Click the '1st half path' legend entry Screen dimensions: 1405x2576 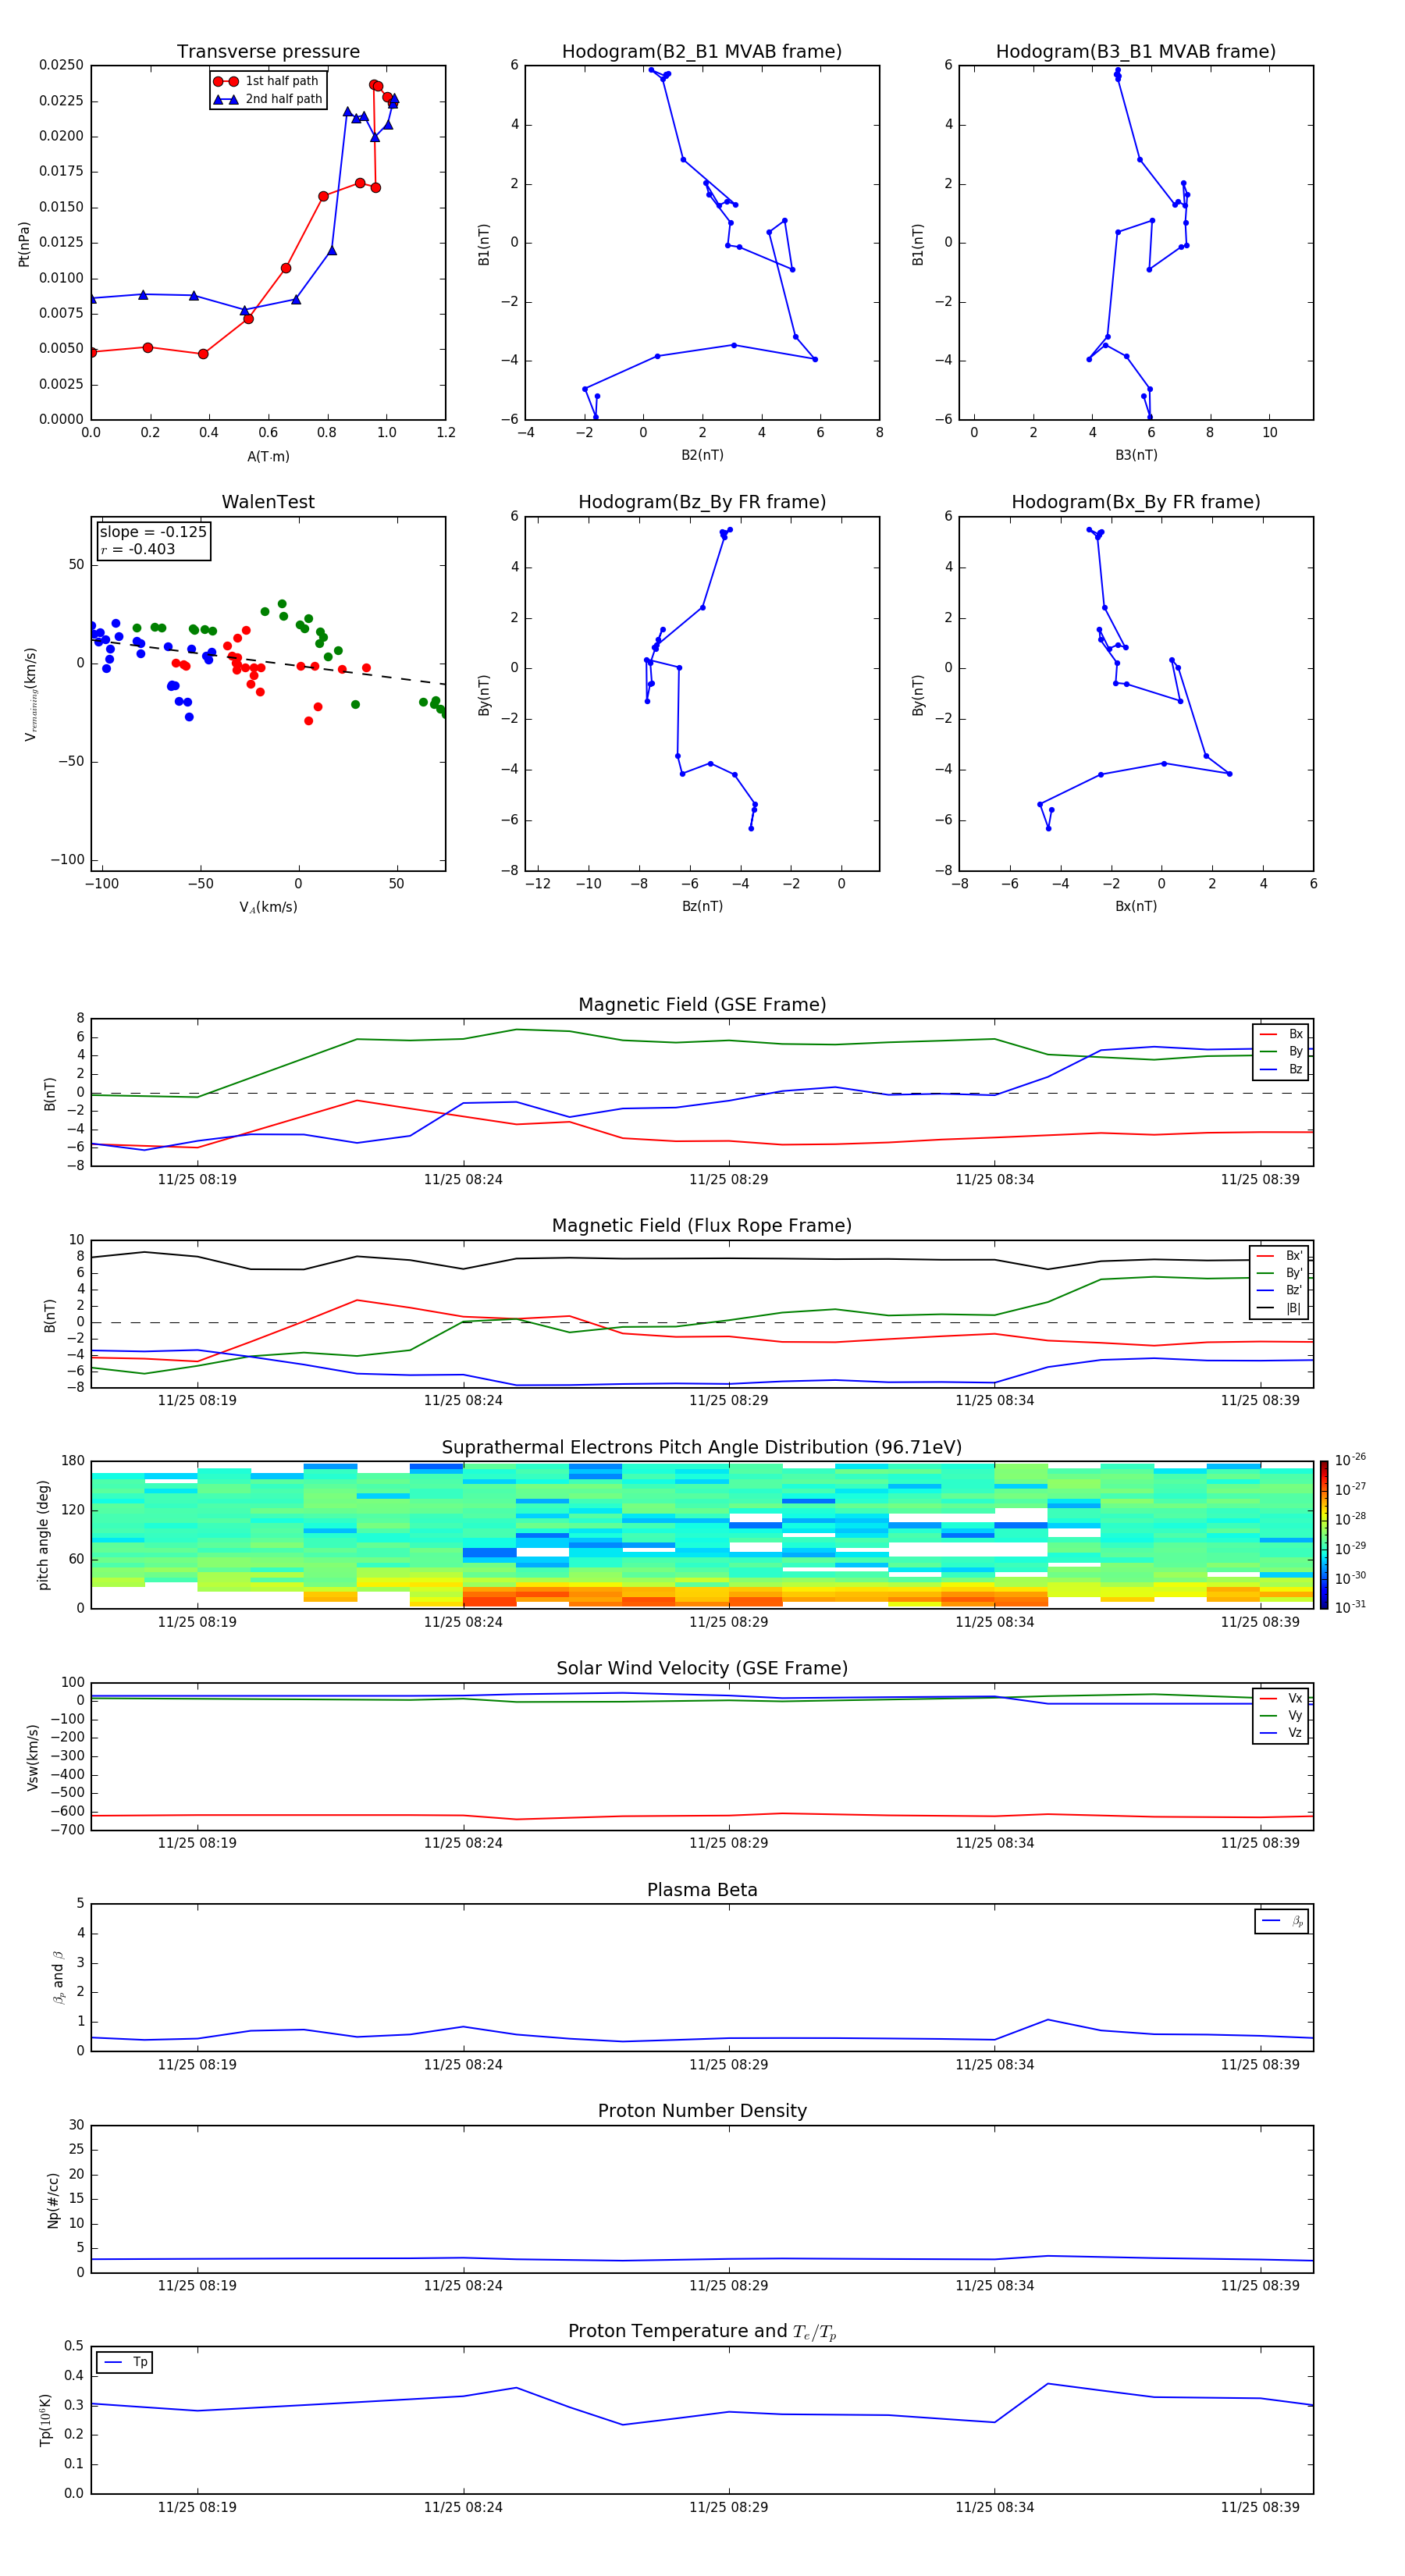(x=267, y=81)
